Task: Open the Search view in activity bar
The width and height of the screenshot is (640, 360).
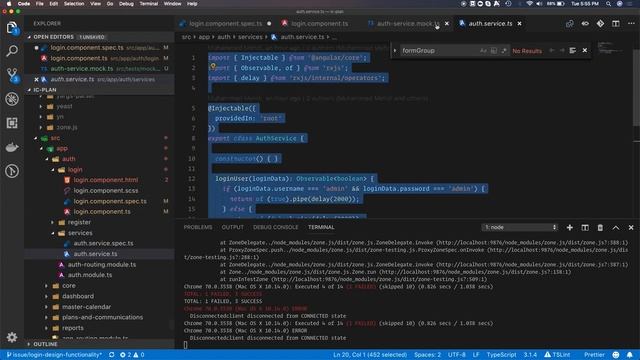Action: point(12,51)
